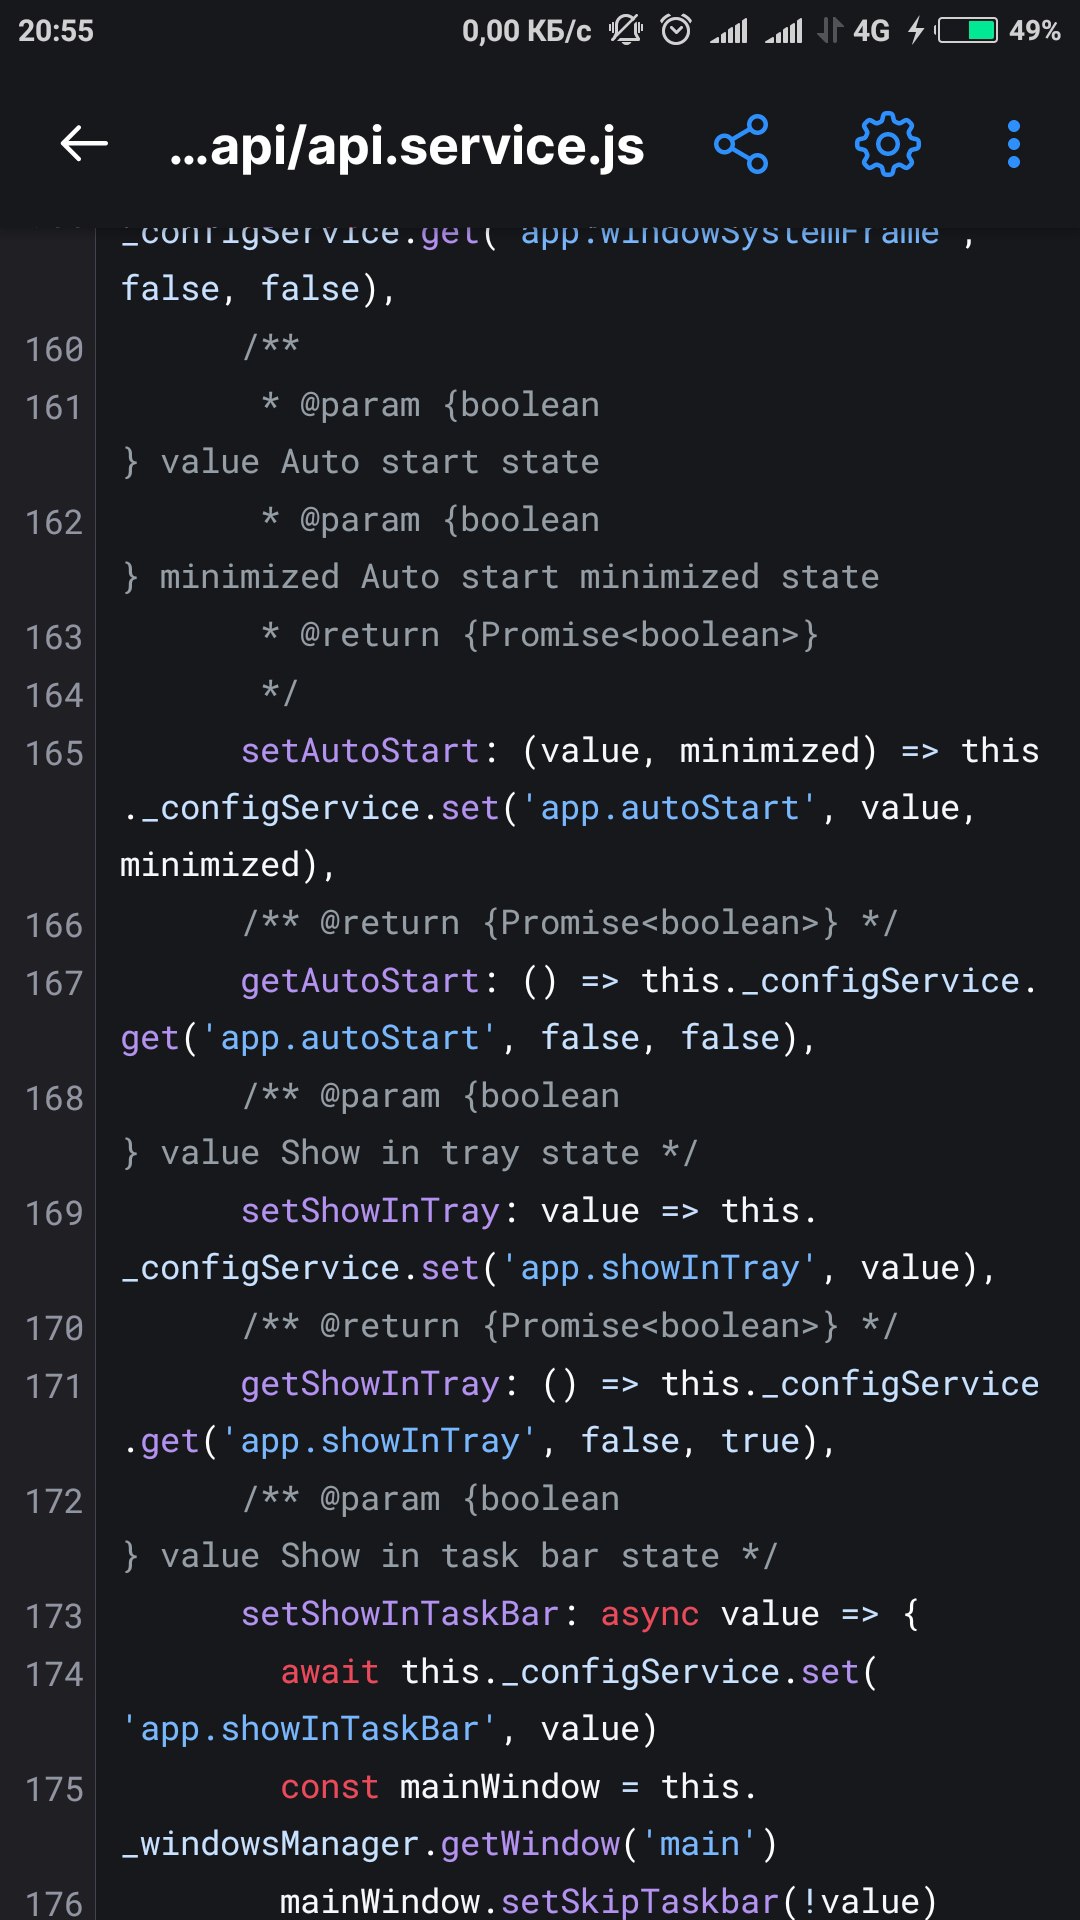Tap the charging bolt status icon
This screenshot has height=1920, width=1080.
pos(915,30)
